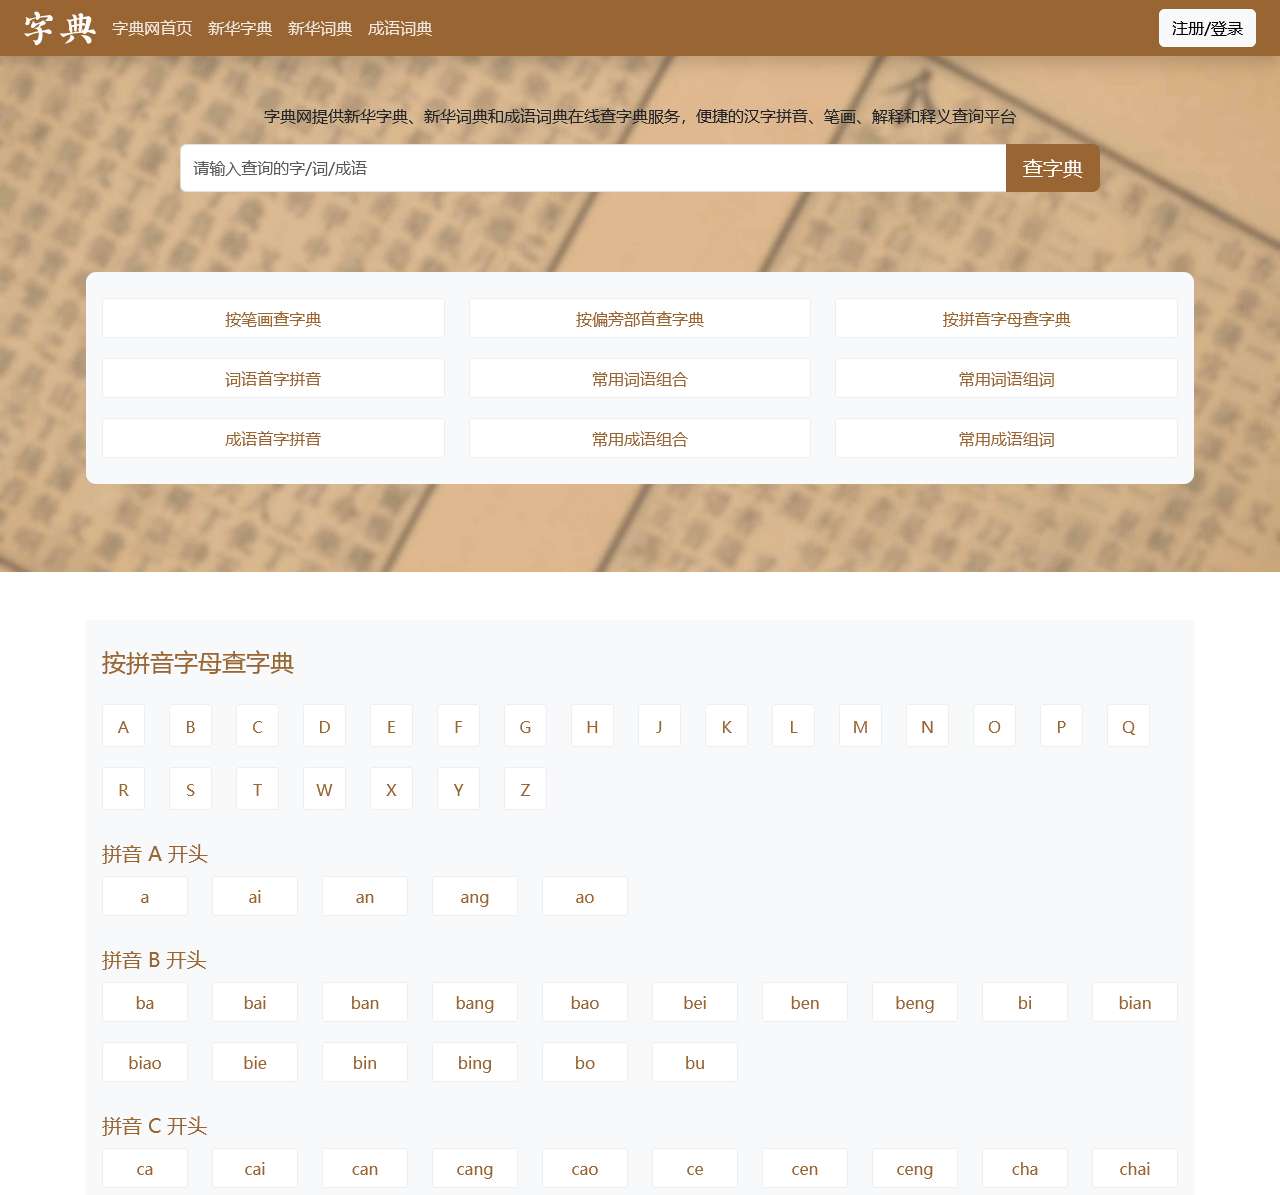Select the letter Z index button

(x=525, y=790)
